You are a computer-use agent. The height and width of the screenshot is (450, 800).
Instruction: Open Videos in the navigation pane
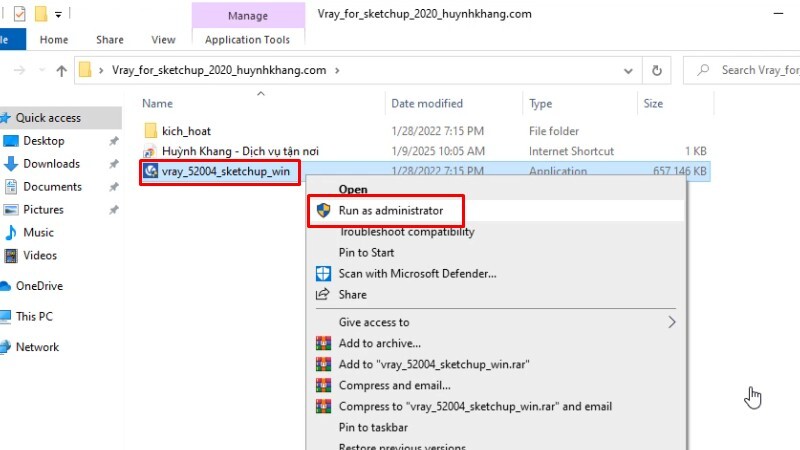(40, 256)
